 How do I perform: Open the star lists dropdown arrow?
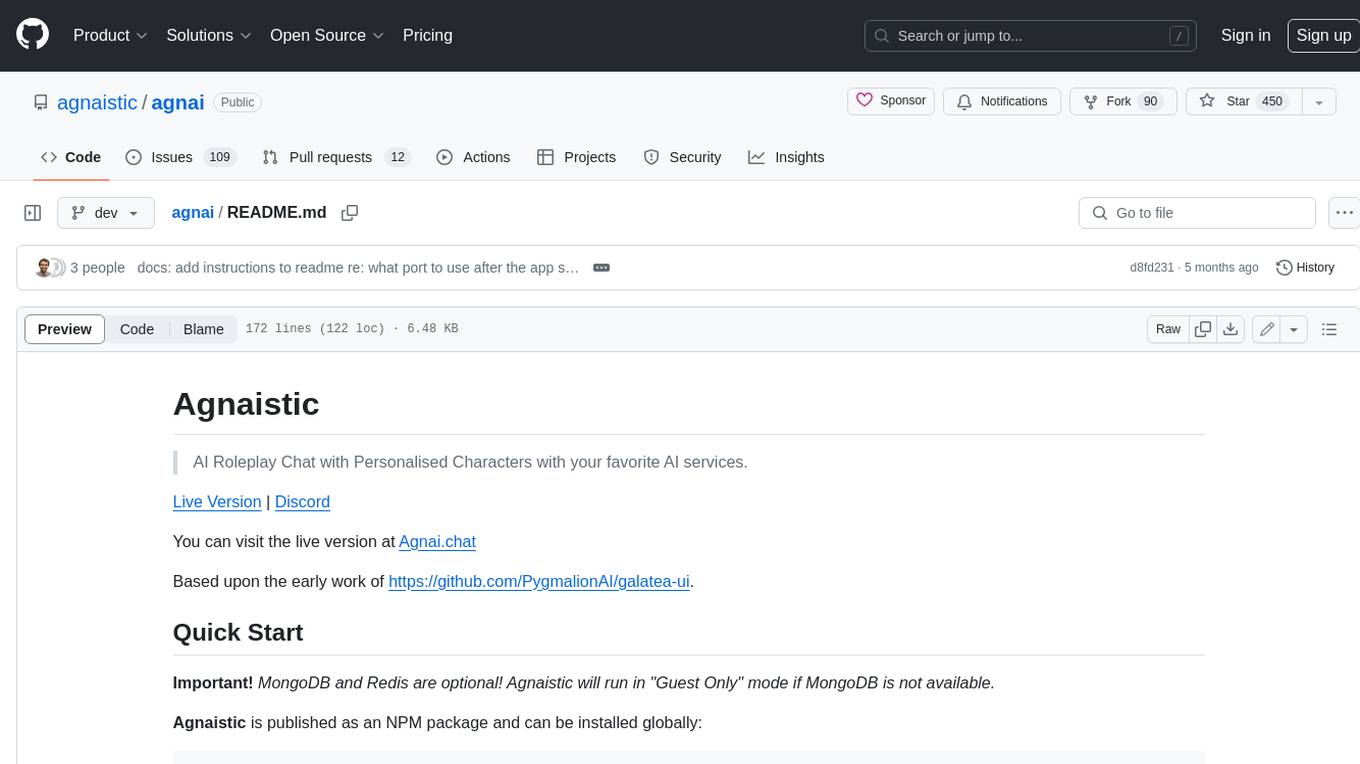tap(1319, 101)
